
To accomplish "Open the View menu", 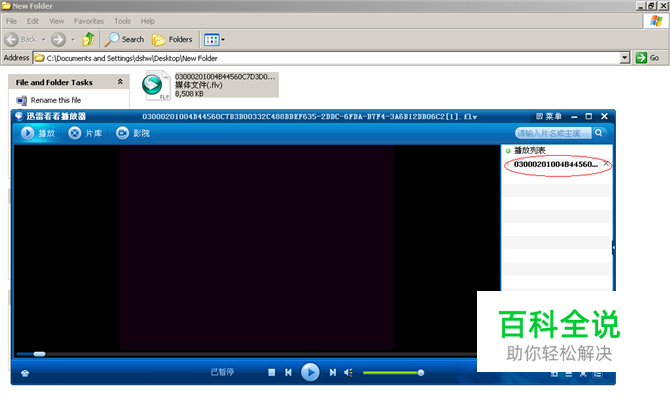I will [56, 21].
